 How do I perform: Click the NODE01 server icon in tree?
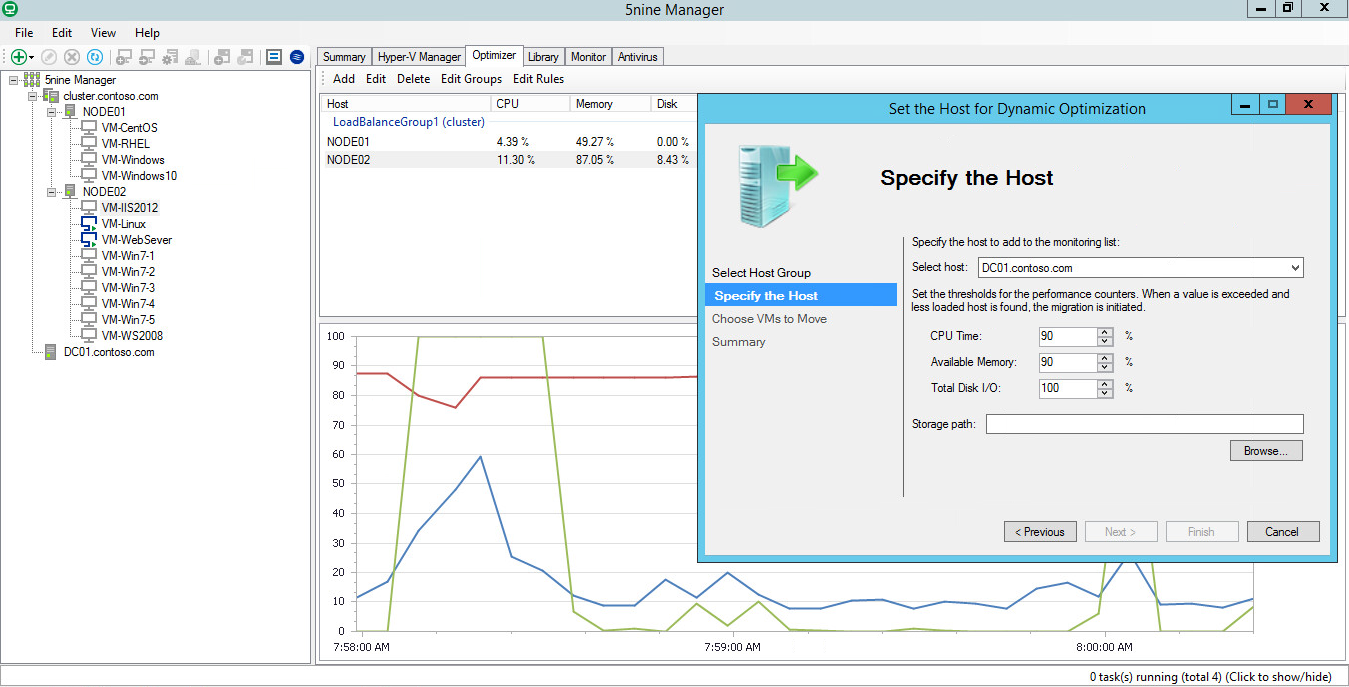point(71,112)
